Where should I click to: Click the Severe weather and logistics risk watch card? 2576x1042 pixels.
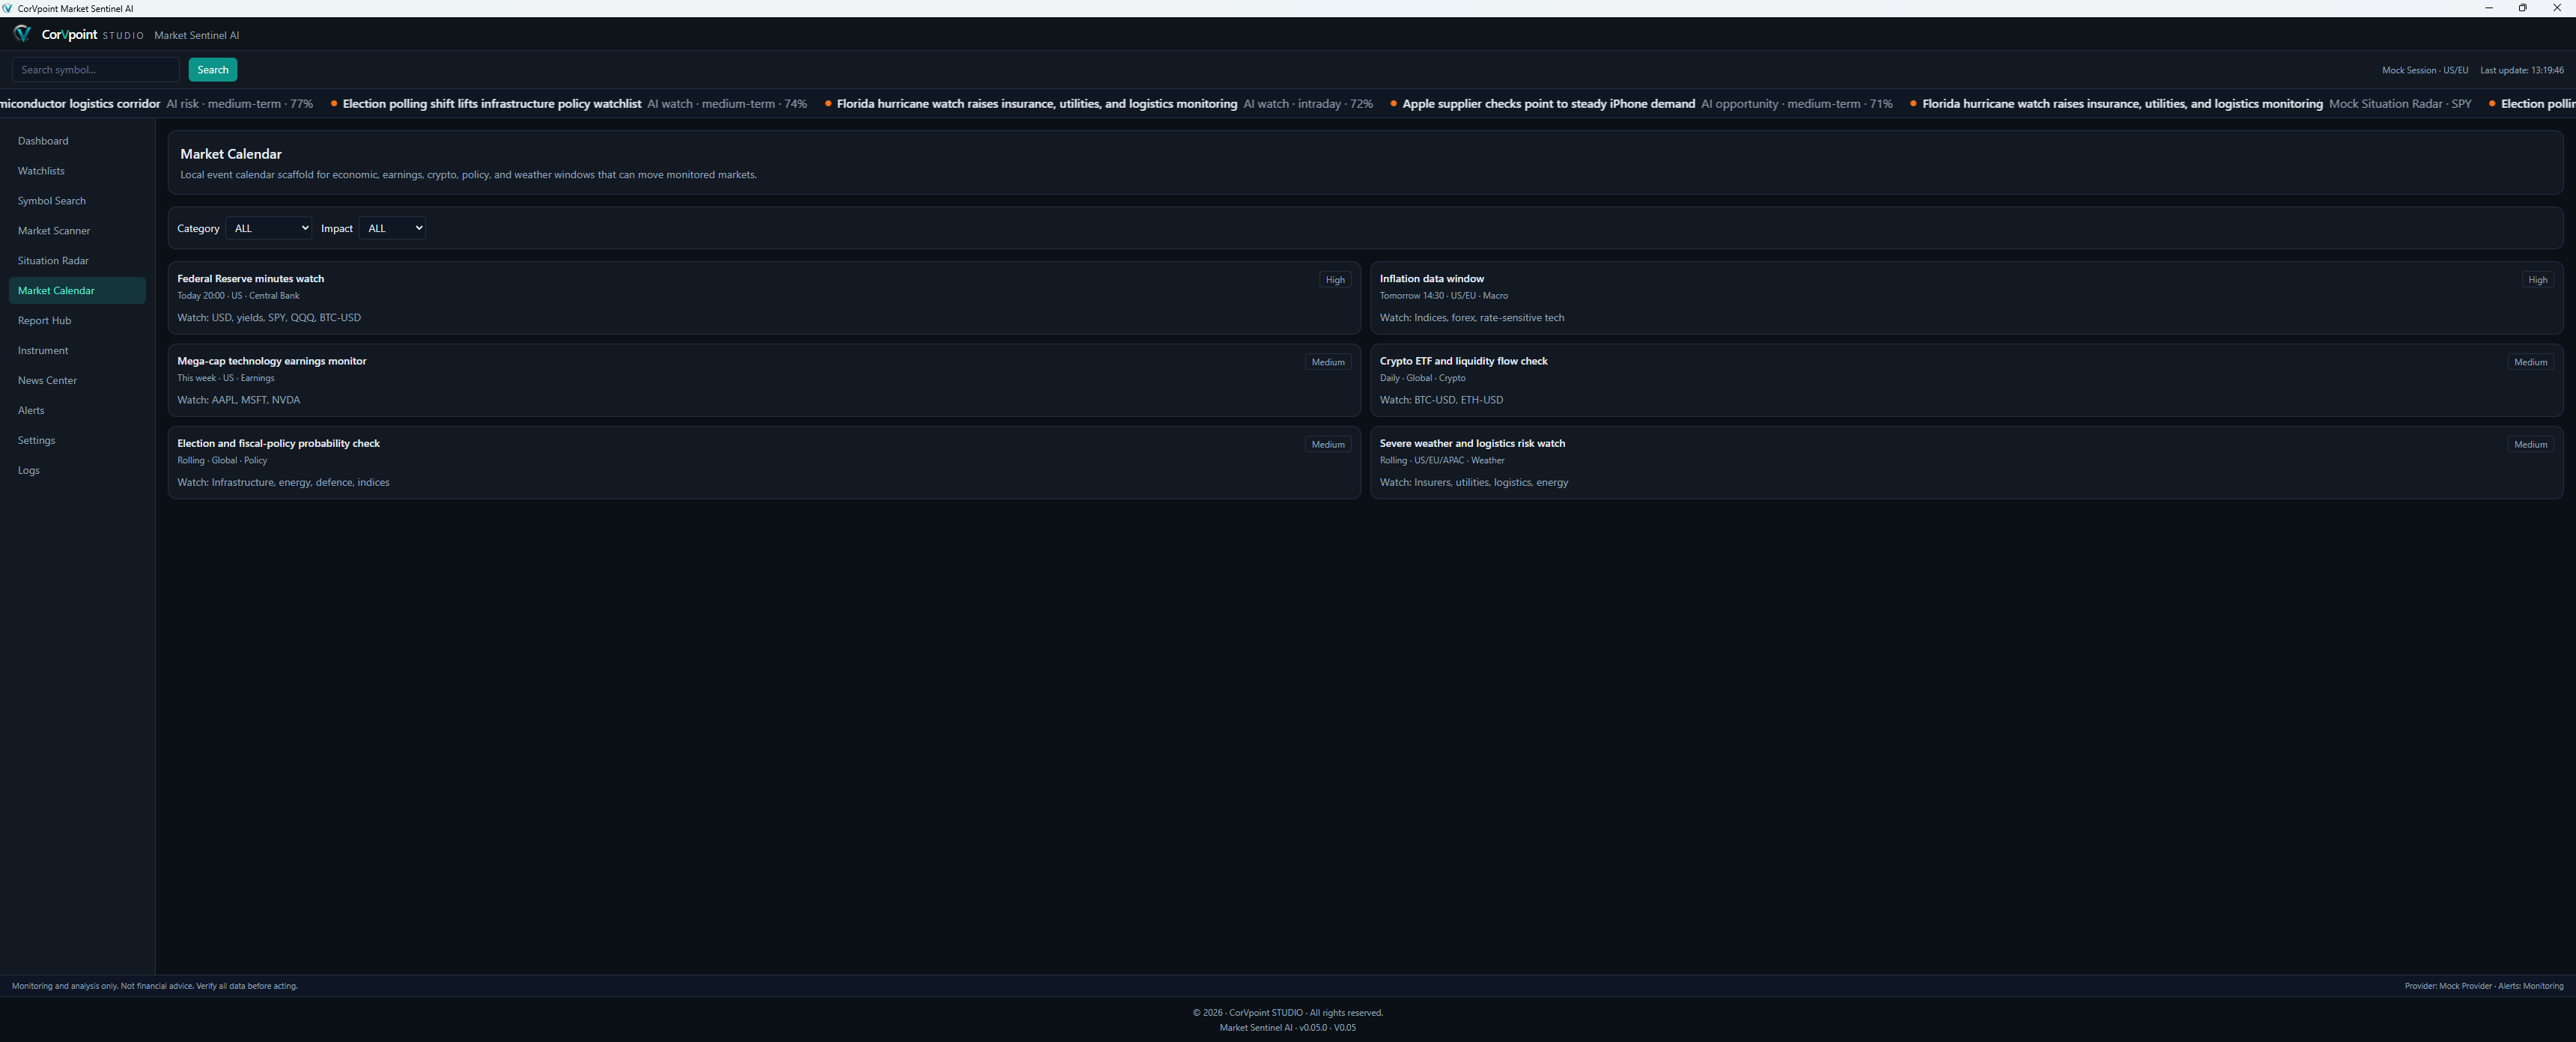point(1966,463)
